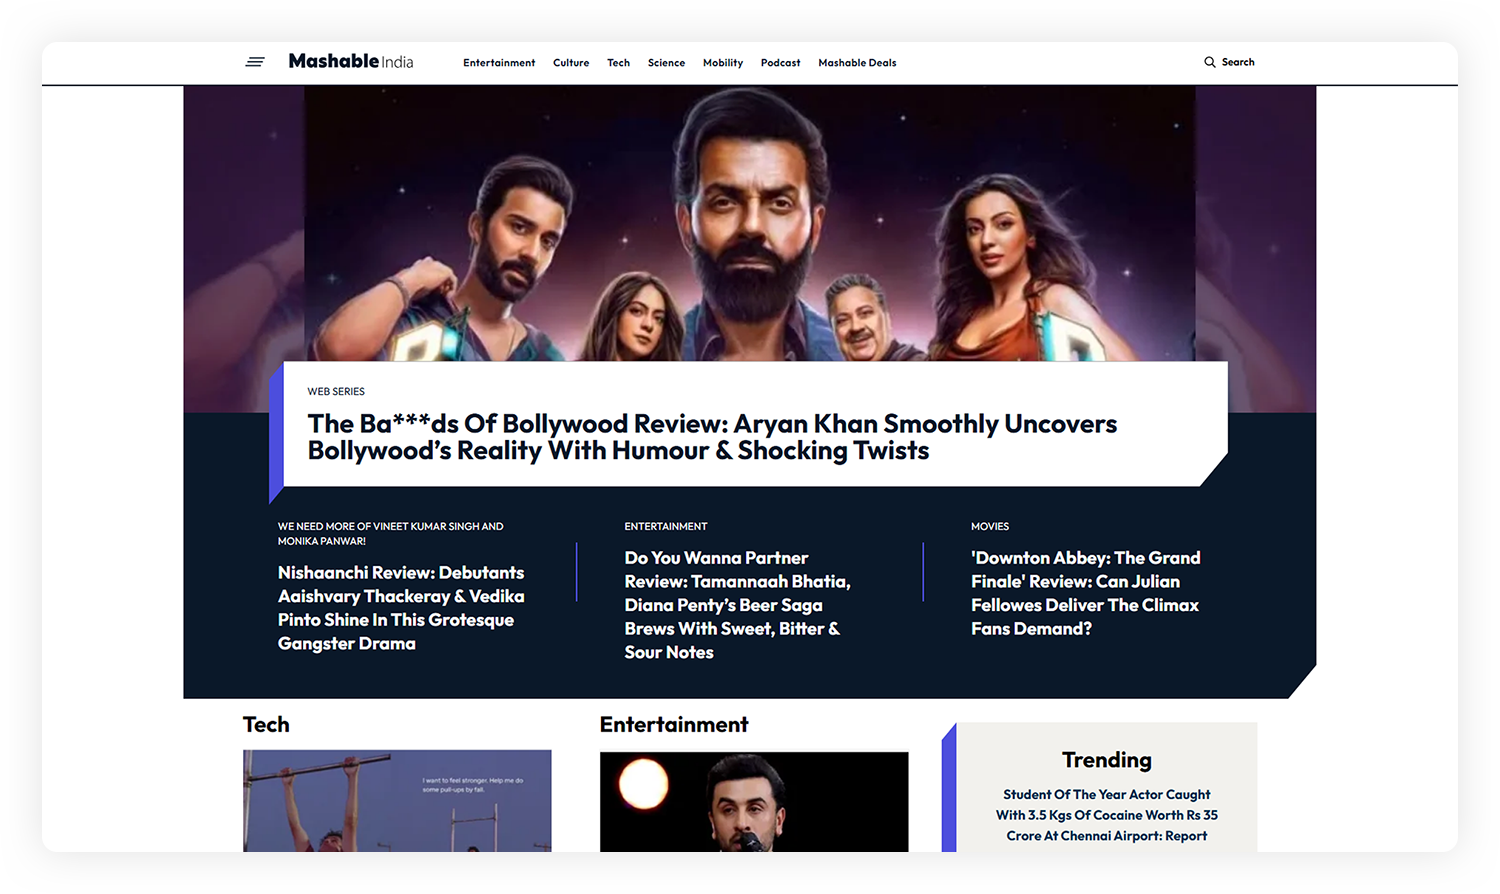Click the Search label in the header
This screenshot has width=1500, height=894.
[1237, 62]
